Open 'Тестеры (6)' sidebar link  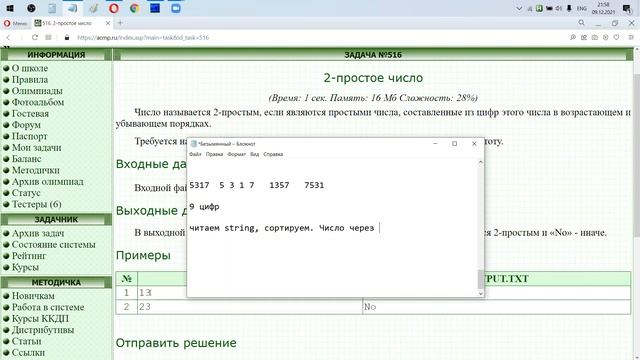pos(36,204)
